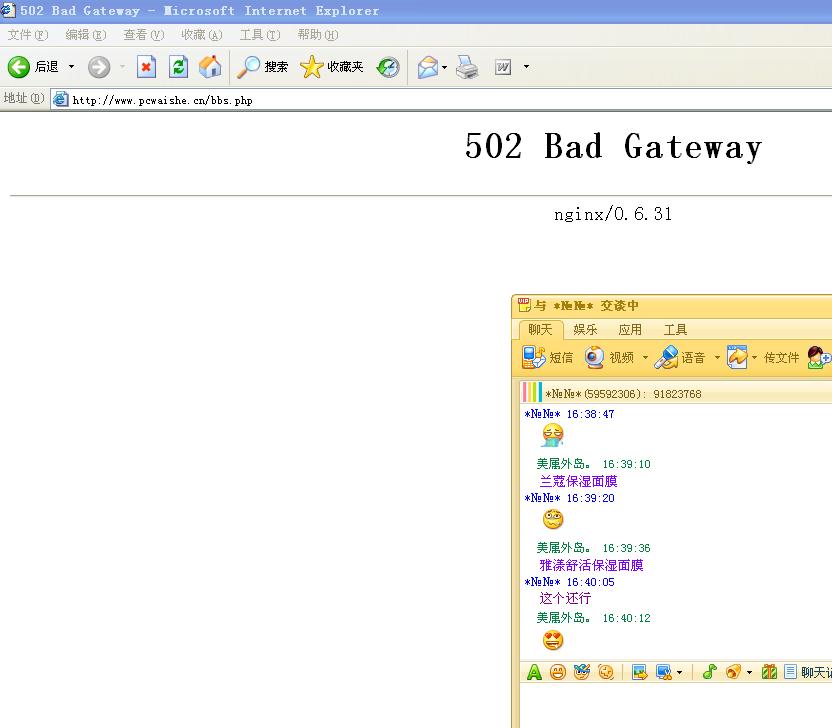Viewport: 832px width, 728px height.
Task: Expand the send-file icon dropdown arrow
Action: 754,358
